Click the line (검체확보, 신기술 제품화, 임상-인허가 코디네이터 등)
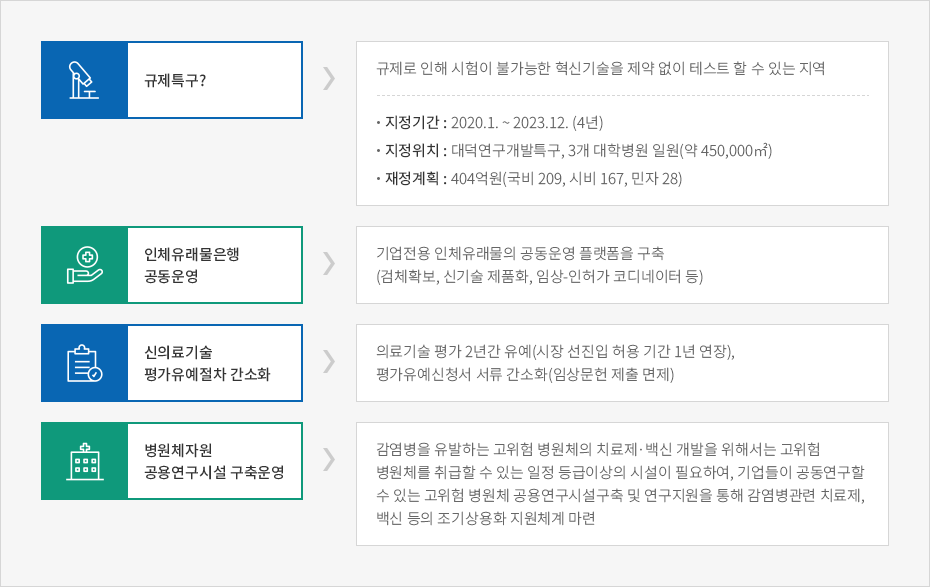This screenshot has height=587, width=930. (540, 276)
